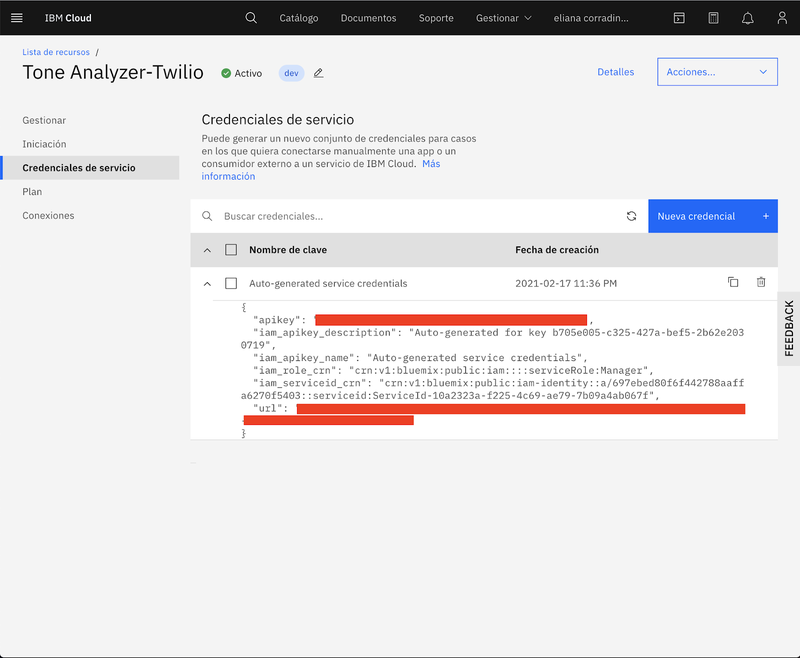Image resolution: width=800 pixels, height=658 pixels.
Task: View notifications via the bell icon
Action: click(748, 17)
